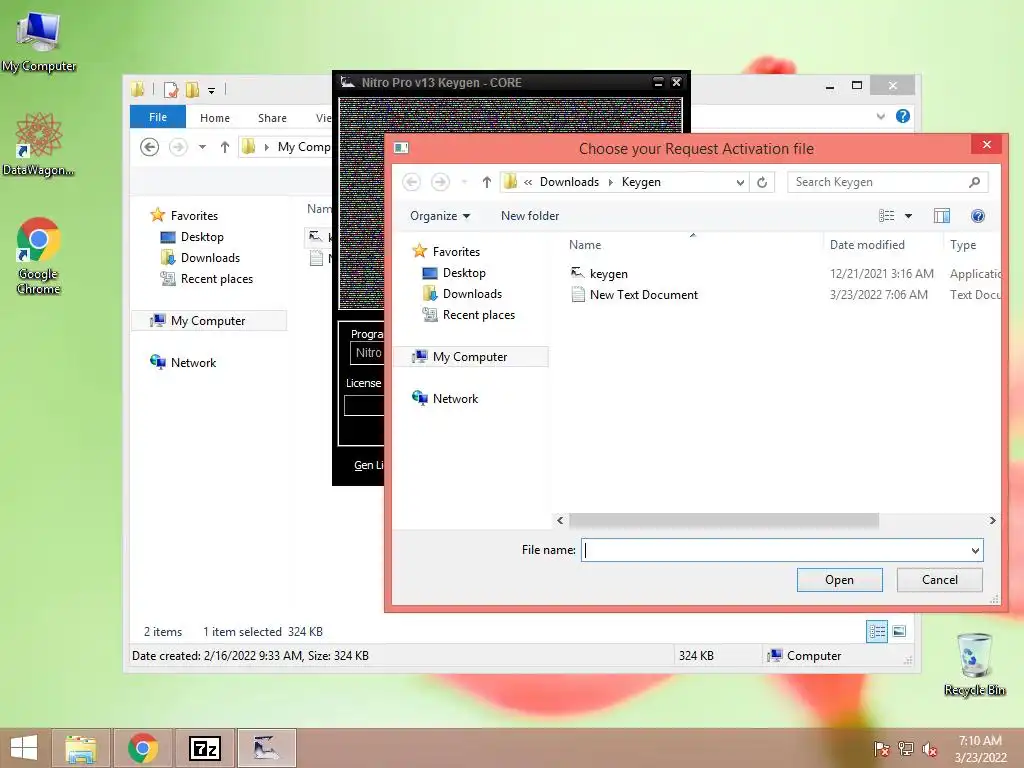This screenshot has height=768, width=1024.
Task: Select the keygen app in the taskbar
Action: click(x=266, y=748)
